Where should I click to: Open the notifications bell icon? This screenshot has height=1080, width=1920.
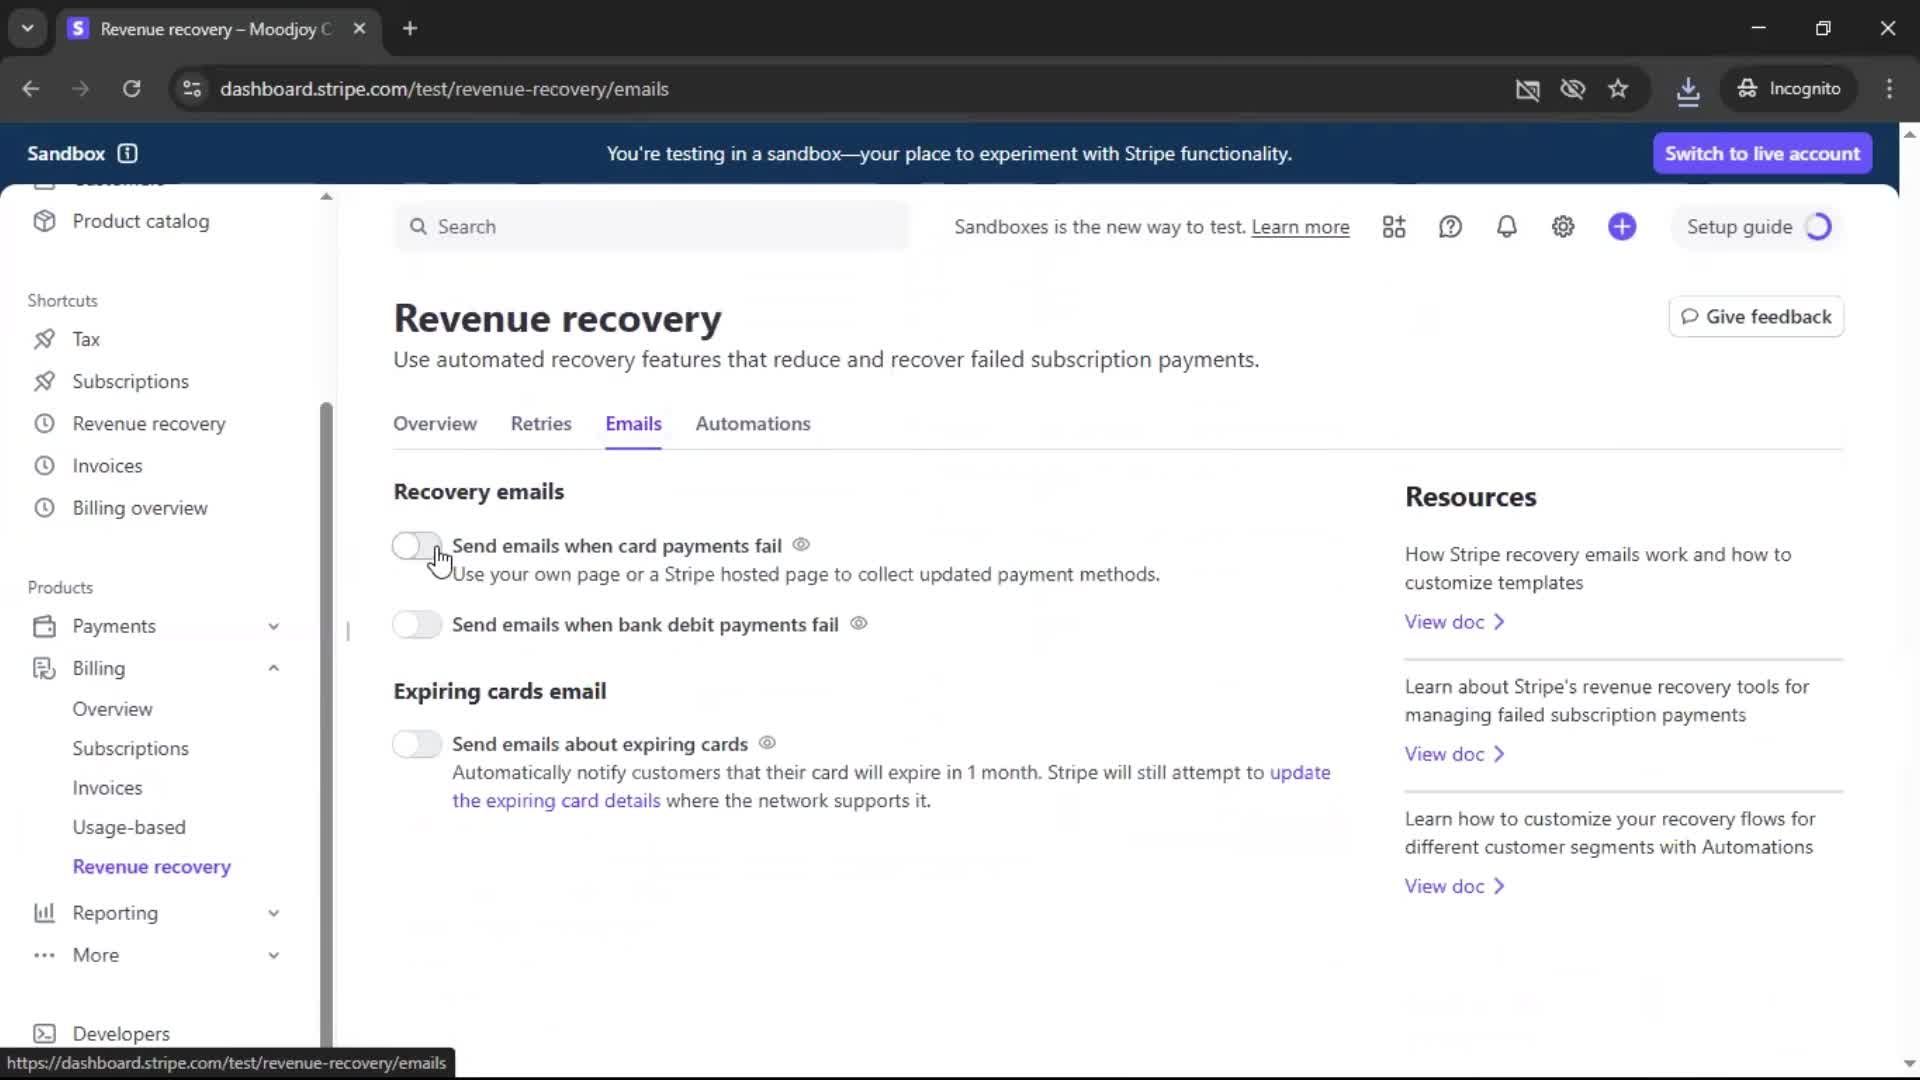coord(1506,227)
